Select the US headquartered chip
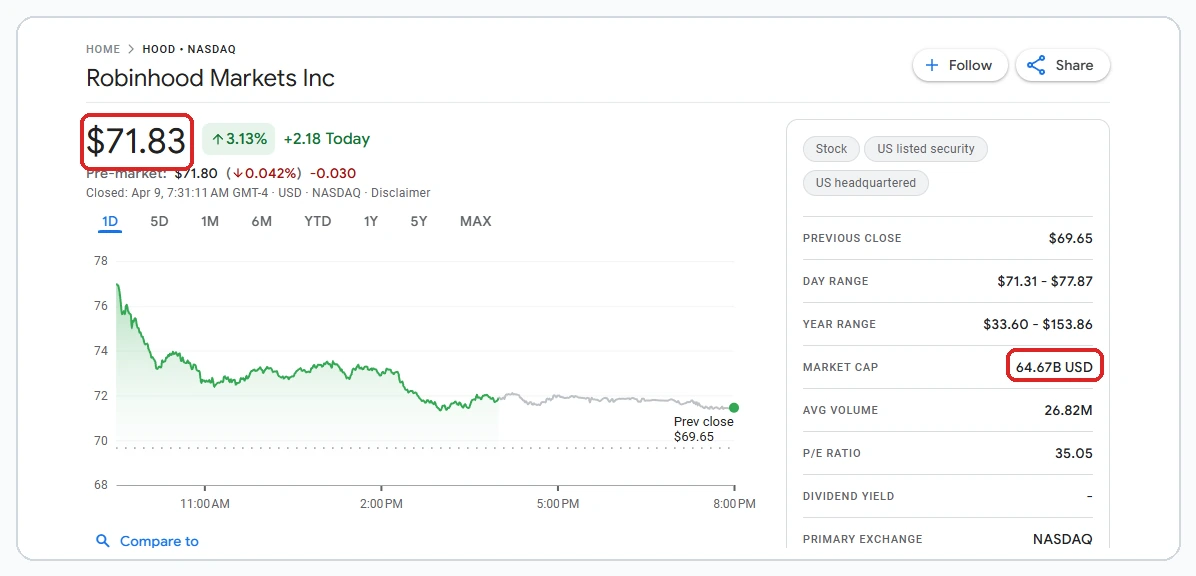This screenshot has height=576, width=1196. click(865, 183)
